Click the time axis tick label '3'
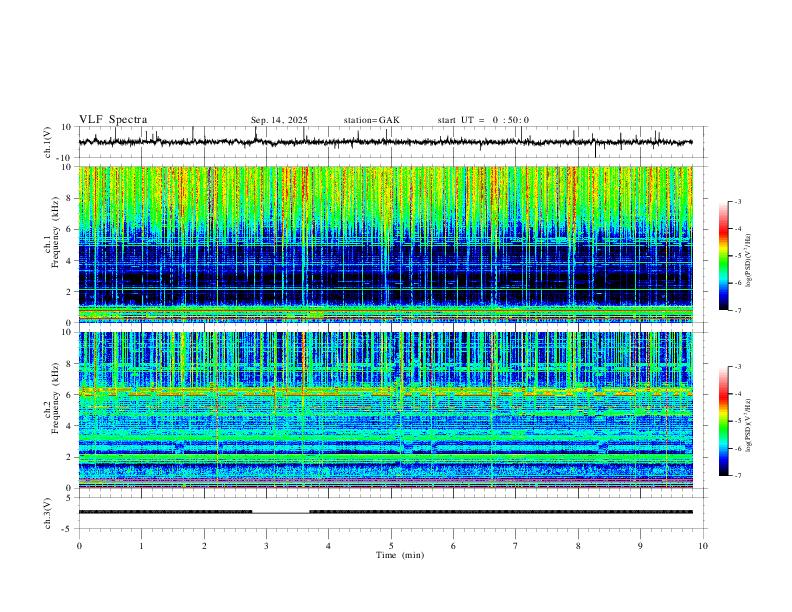This screenshot has height=612, width=792. coord(266,546)
